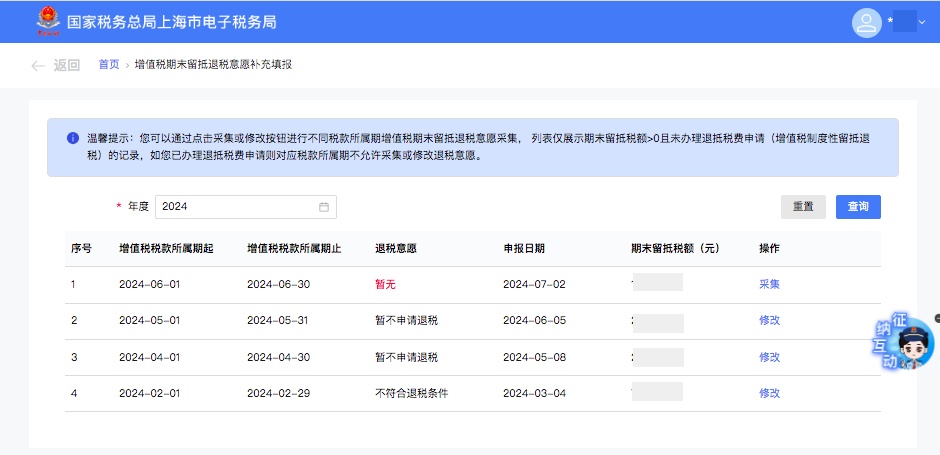
Task: Click 修改 for the 2024-04-01 row
Action: [x=769, y=357]
